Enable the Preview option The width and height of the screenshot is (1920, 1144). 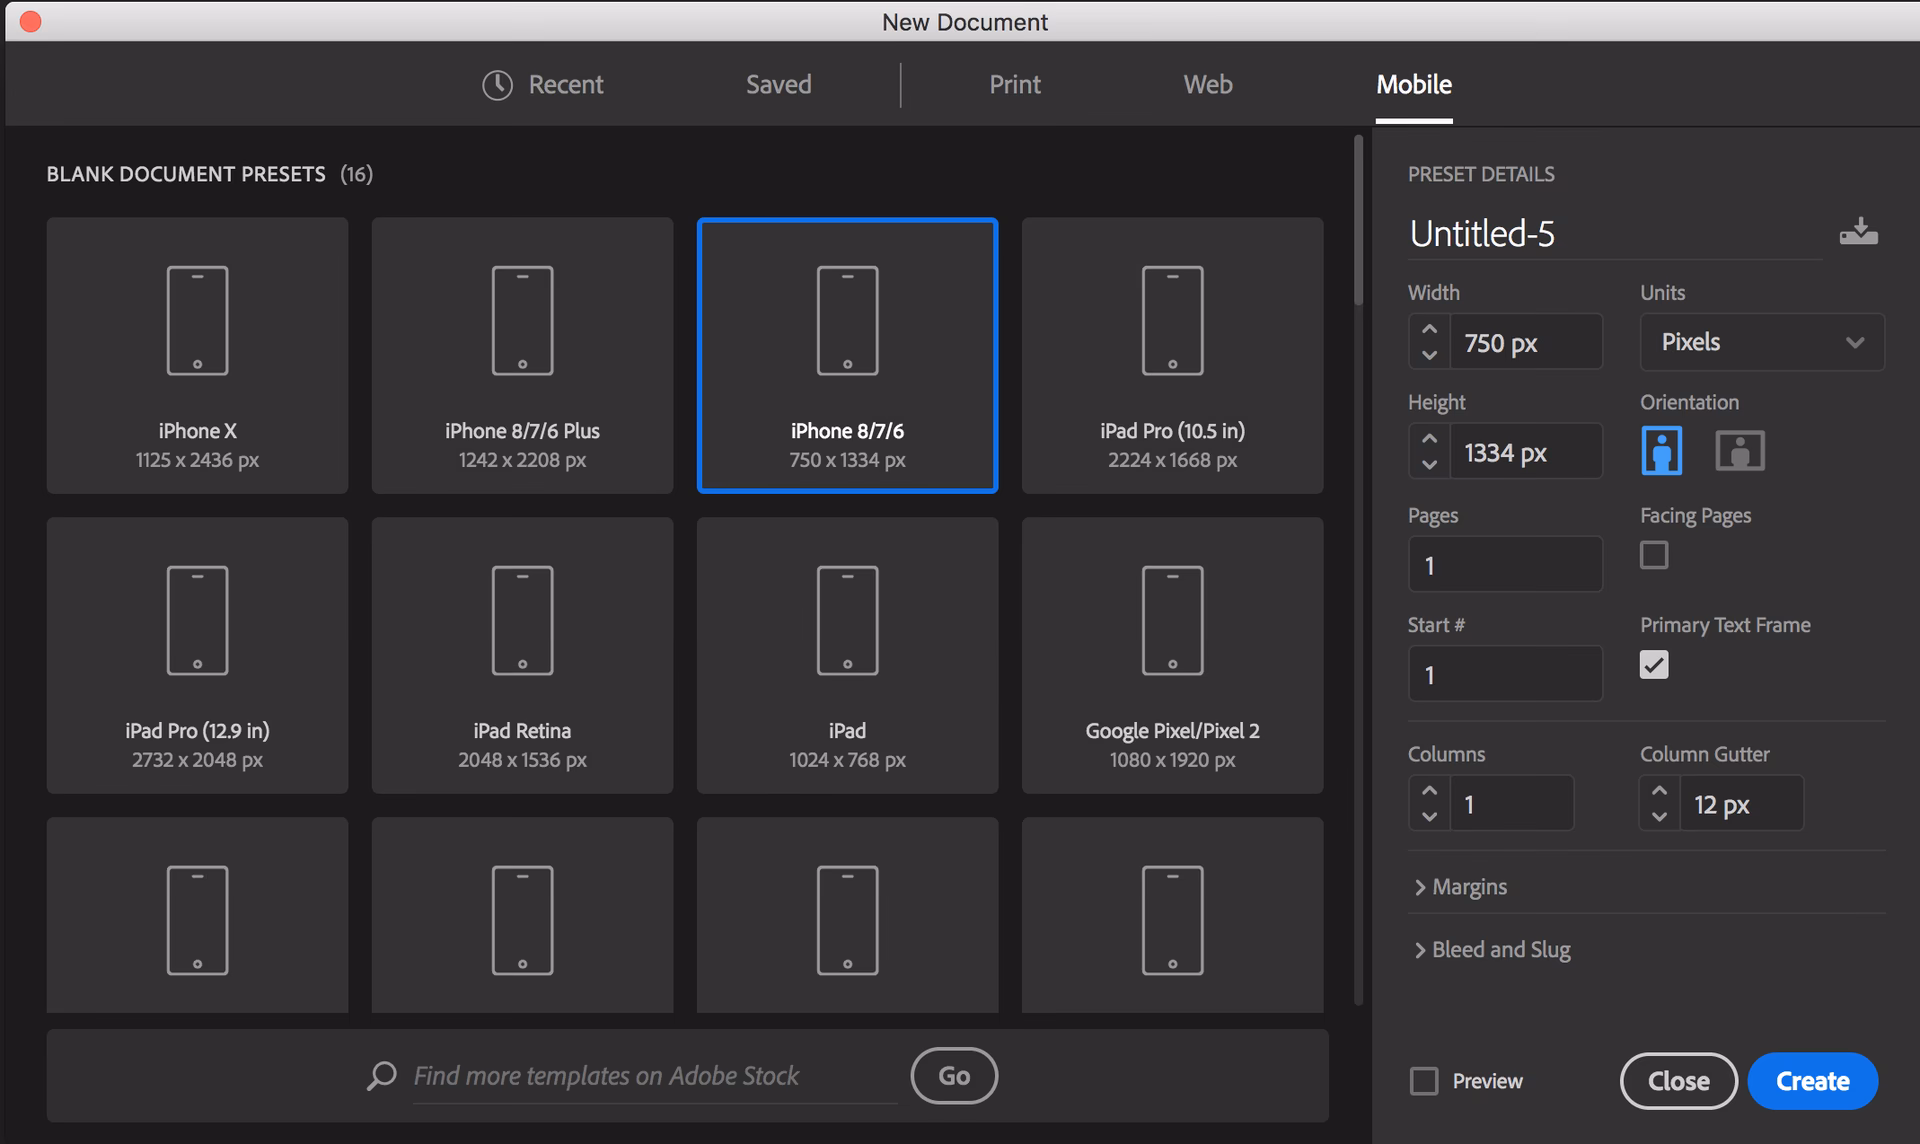[1424, 1080]
